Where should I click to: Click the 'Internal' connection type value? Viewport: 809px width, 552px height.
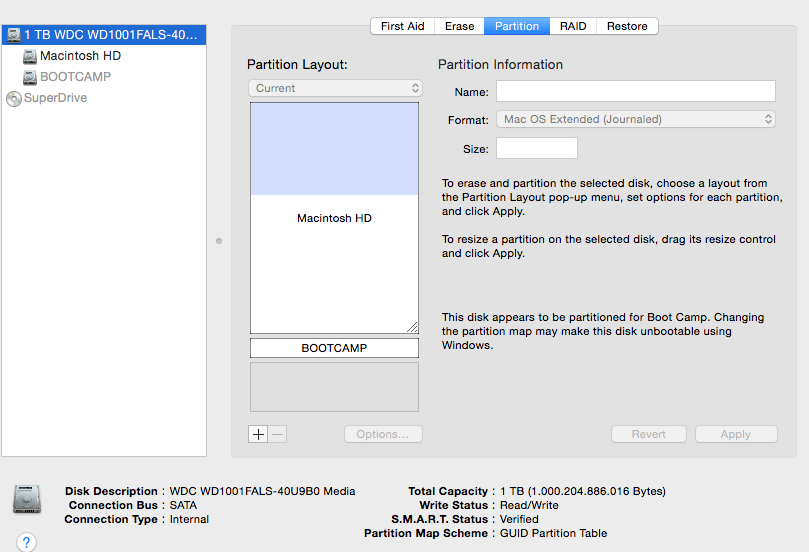189,519
